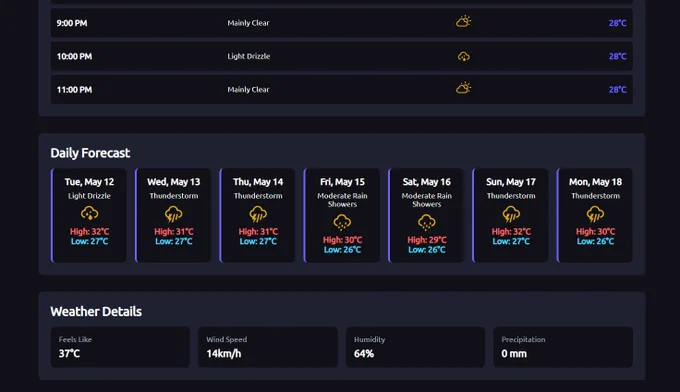
Task: Click 'Light Drizzle' in the 10:00 PM row
Action: click(x=249, y=56)
